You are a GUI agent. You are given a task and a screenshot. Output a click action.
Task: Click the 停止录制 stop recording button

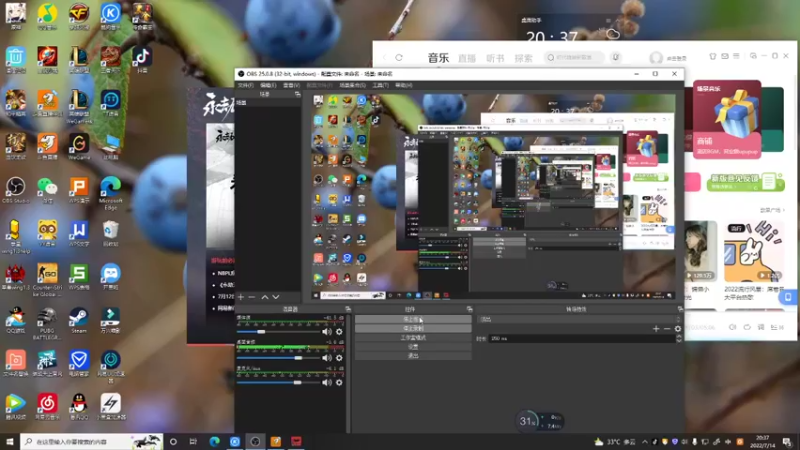pyautogui.click(x=413, y=329)
